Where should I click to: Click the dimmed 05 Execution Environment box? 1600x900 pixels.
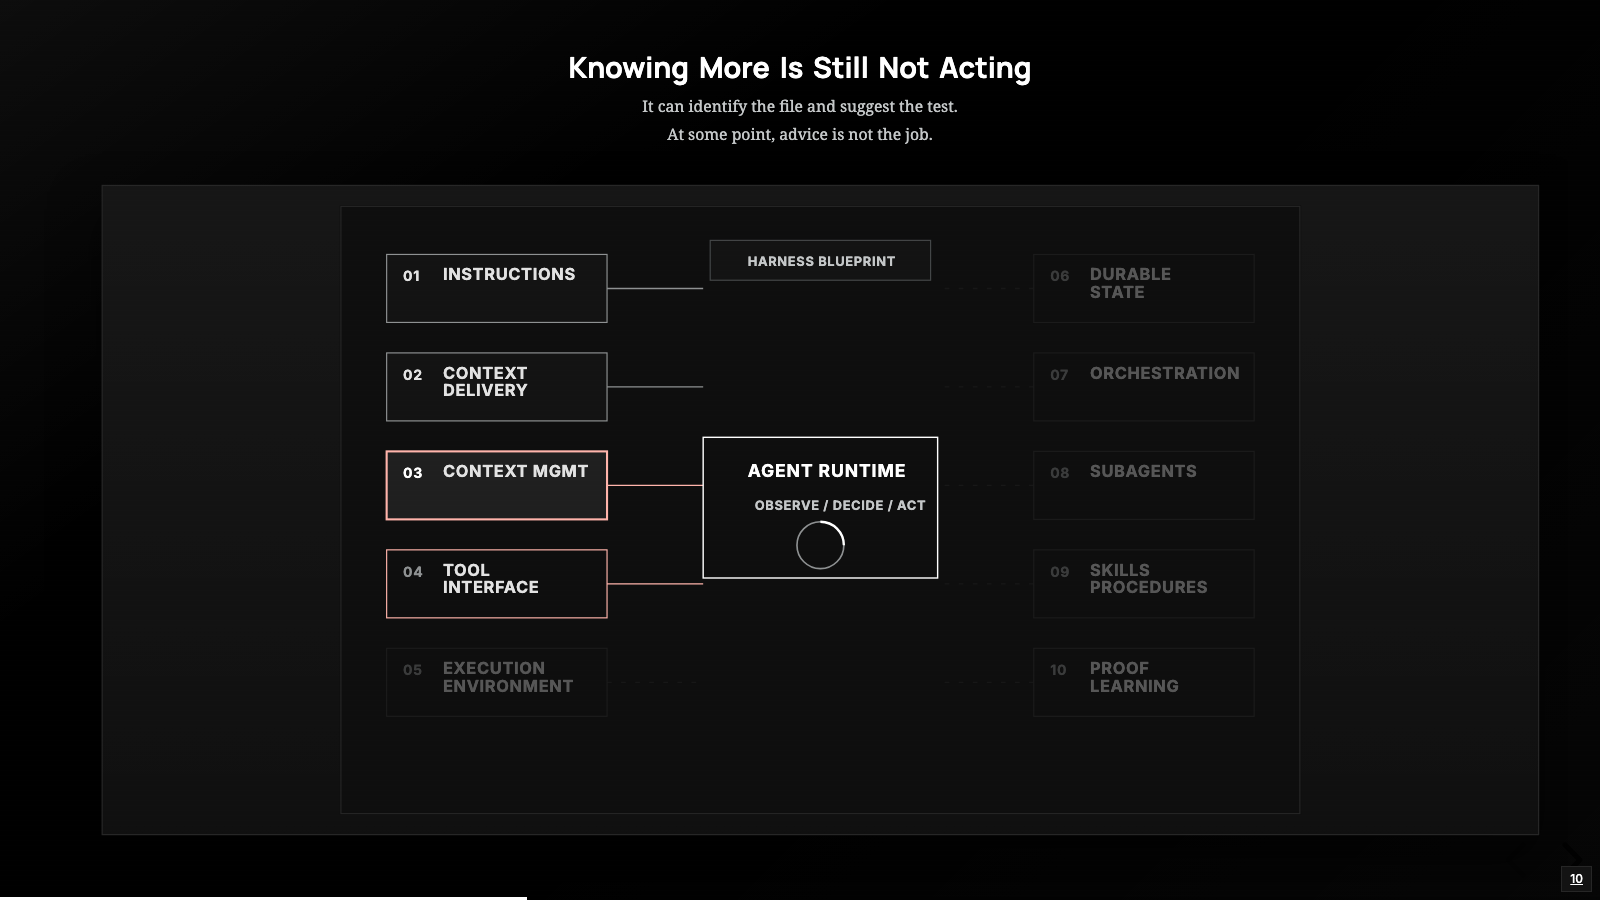pyautogui.click(x=496, y=682)
